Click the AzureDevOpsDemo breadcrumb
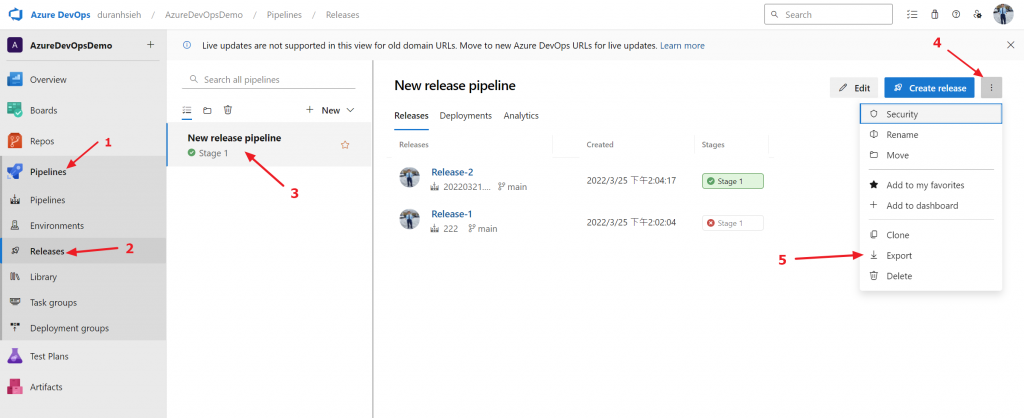 [x=206, y=14]
